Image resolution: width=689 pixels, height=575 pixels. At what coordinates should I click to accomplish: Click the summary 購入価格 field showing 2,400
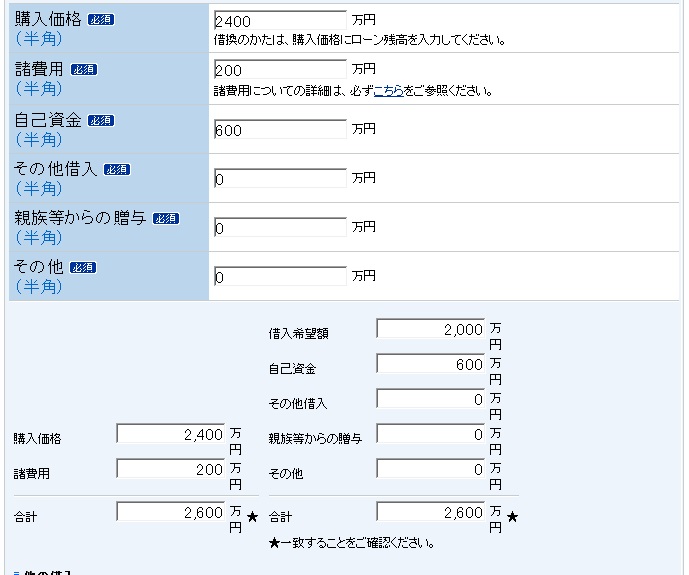click(x=171, y=434)
